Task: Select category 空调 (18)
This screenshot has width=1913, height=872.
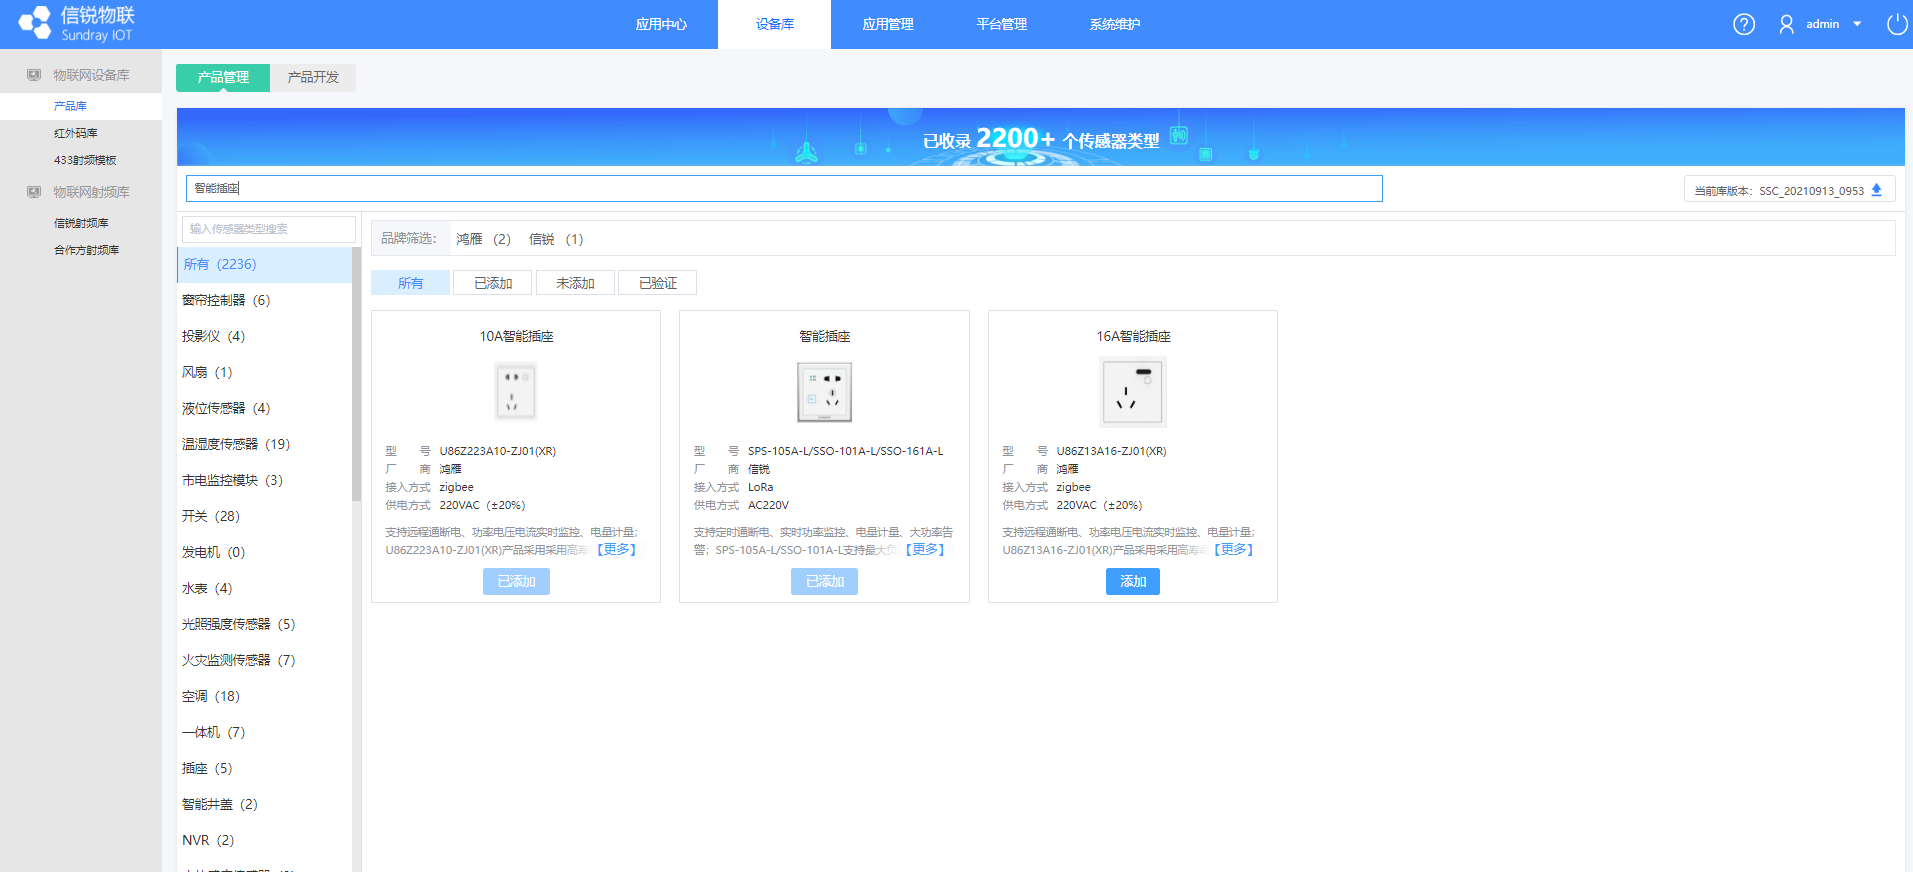Action: pos(264,696)
